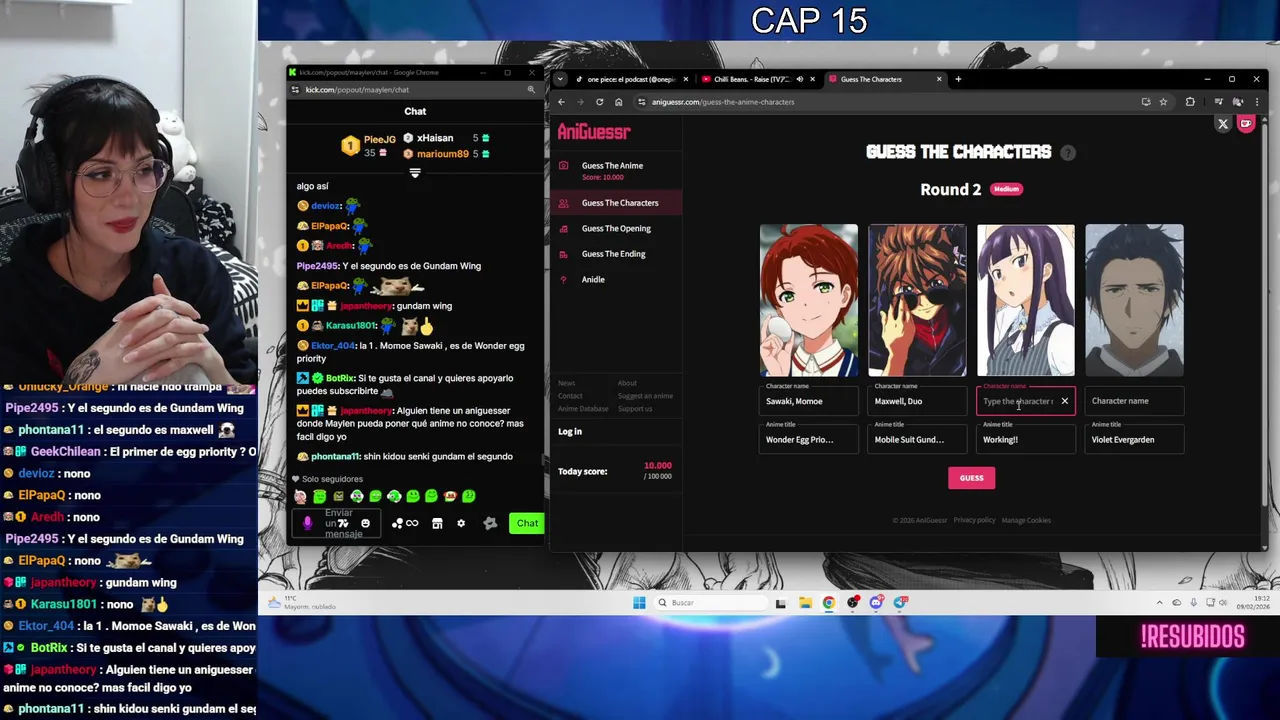Screen dimensions: 1280x720
Task: Open the Manage Cookies footer link
Action: click(x=1026, y=520)
